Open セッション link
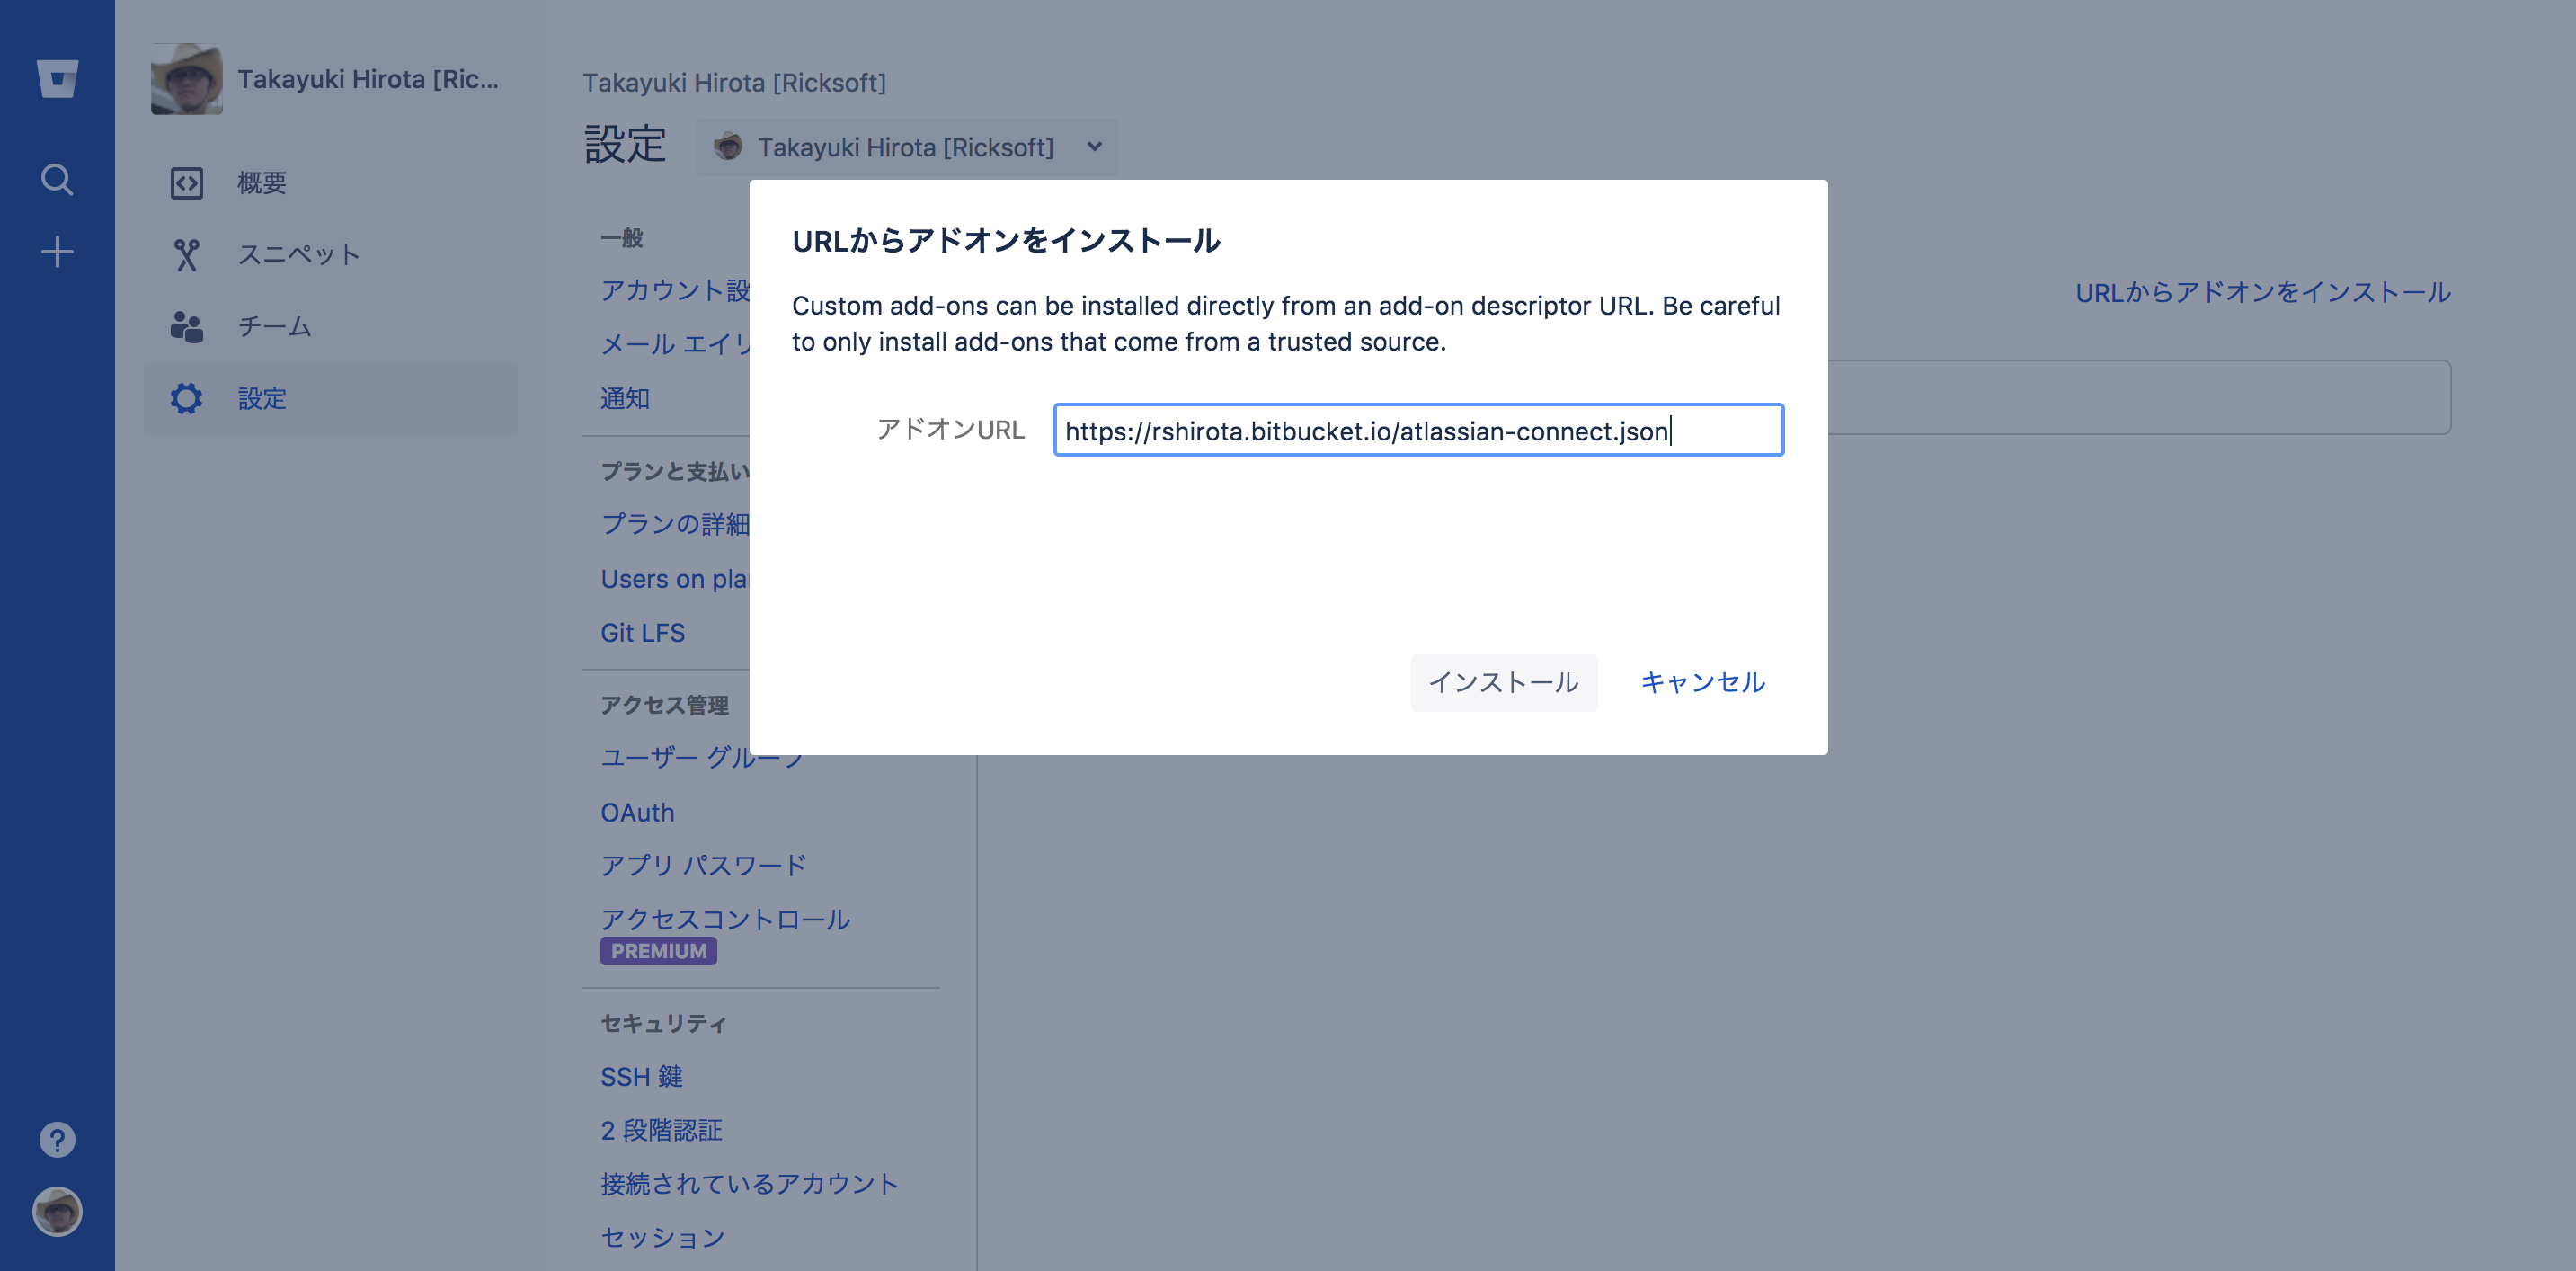This screenshot has width=2576, height=1271. (x=662, y=1238)
